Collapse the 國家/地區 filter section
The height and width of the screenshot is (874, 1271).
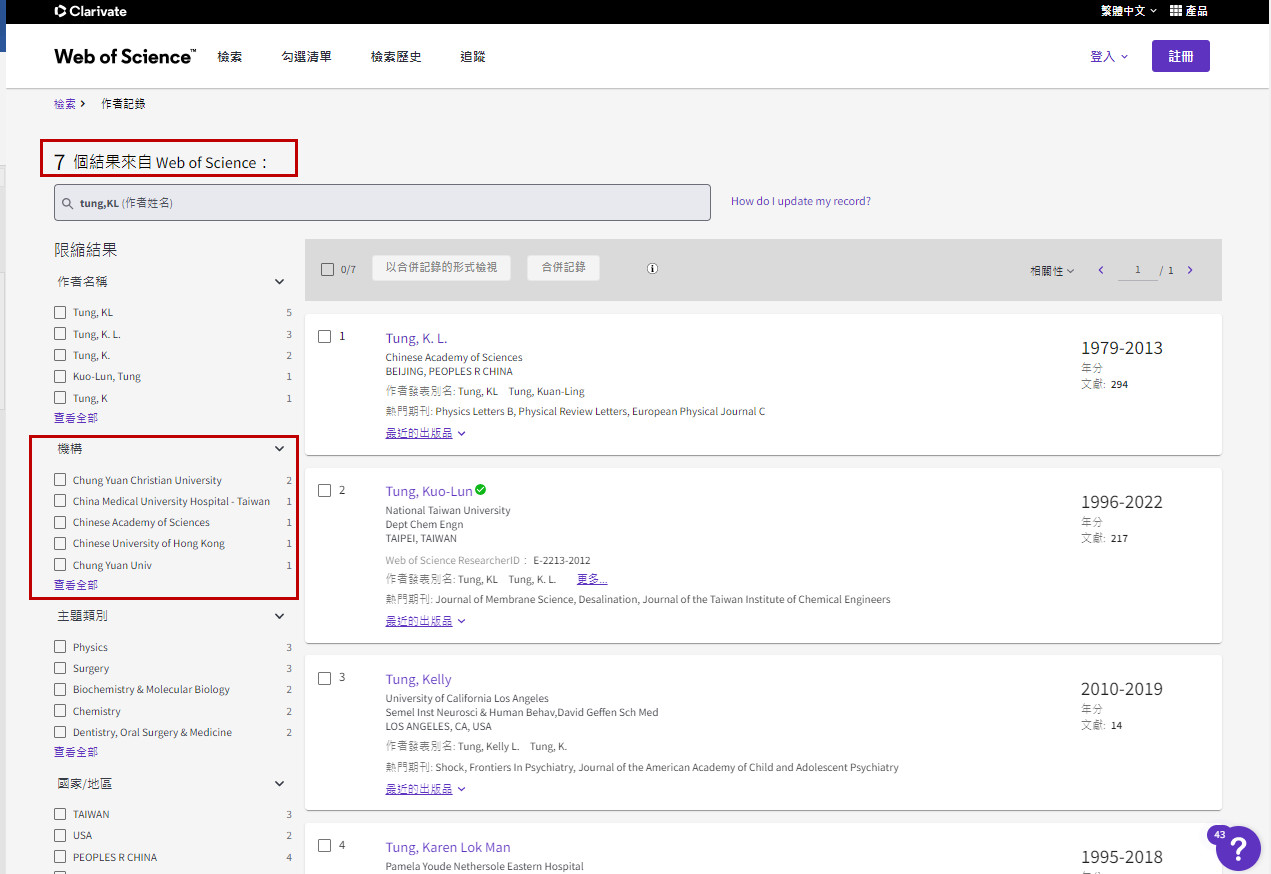[x=279, y=784]
